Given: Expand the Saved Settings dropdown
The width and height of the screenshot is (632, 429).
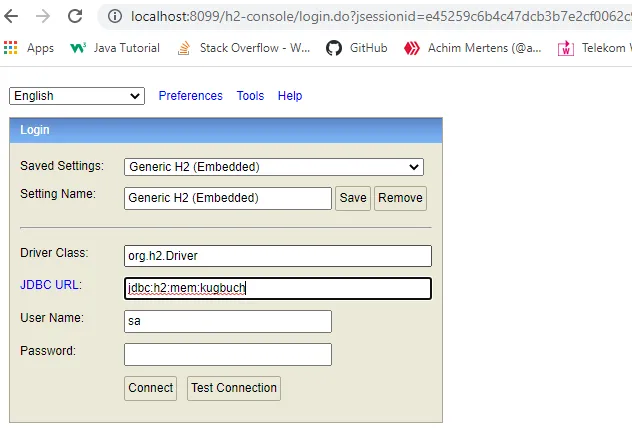Looking at the screenshot, I should (274, 167).
